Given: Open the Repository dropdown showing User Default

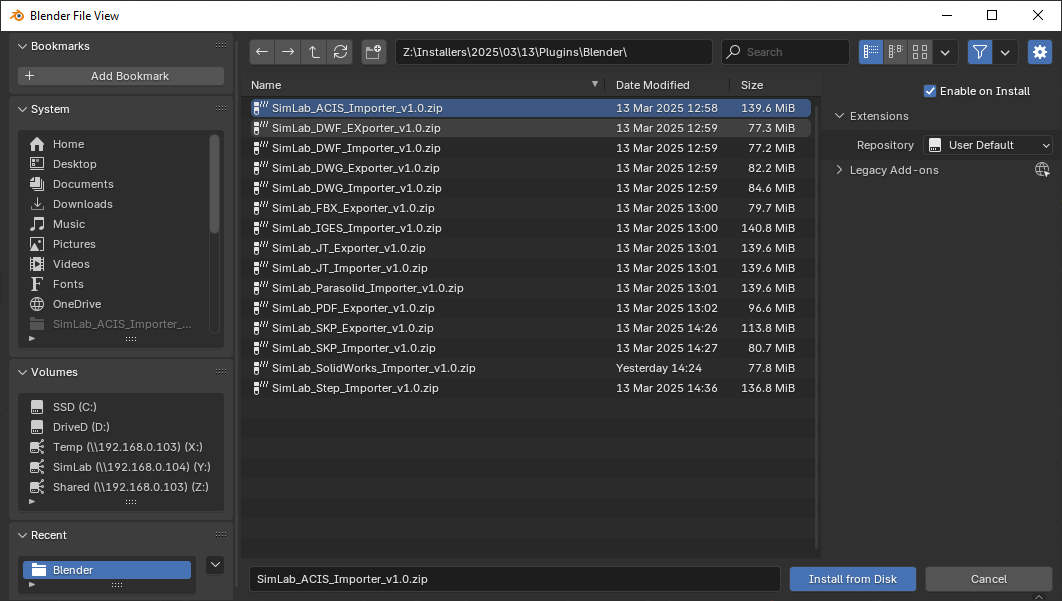Looking at the screenshot, I should point(988,144).
